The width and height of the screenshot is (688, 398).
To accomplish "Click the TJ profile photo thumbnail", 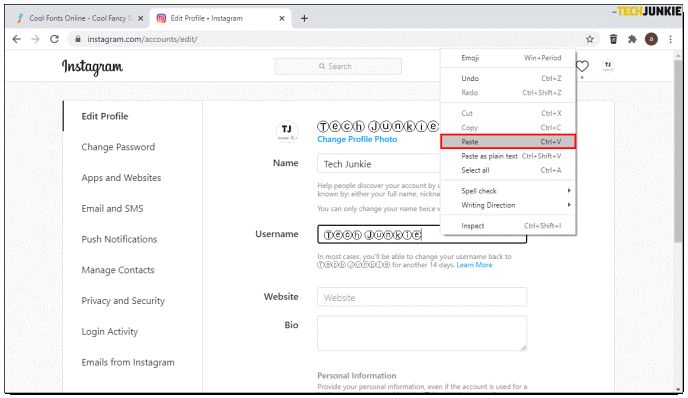I will 287,131.
